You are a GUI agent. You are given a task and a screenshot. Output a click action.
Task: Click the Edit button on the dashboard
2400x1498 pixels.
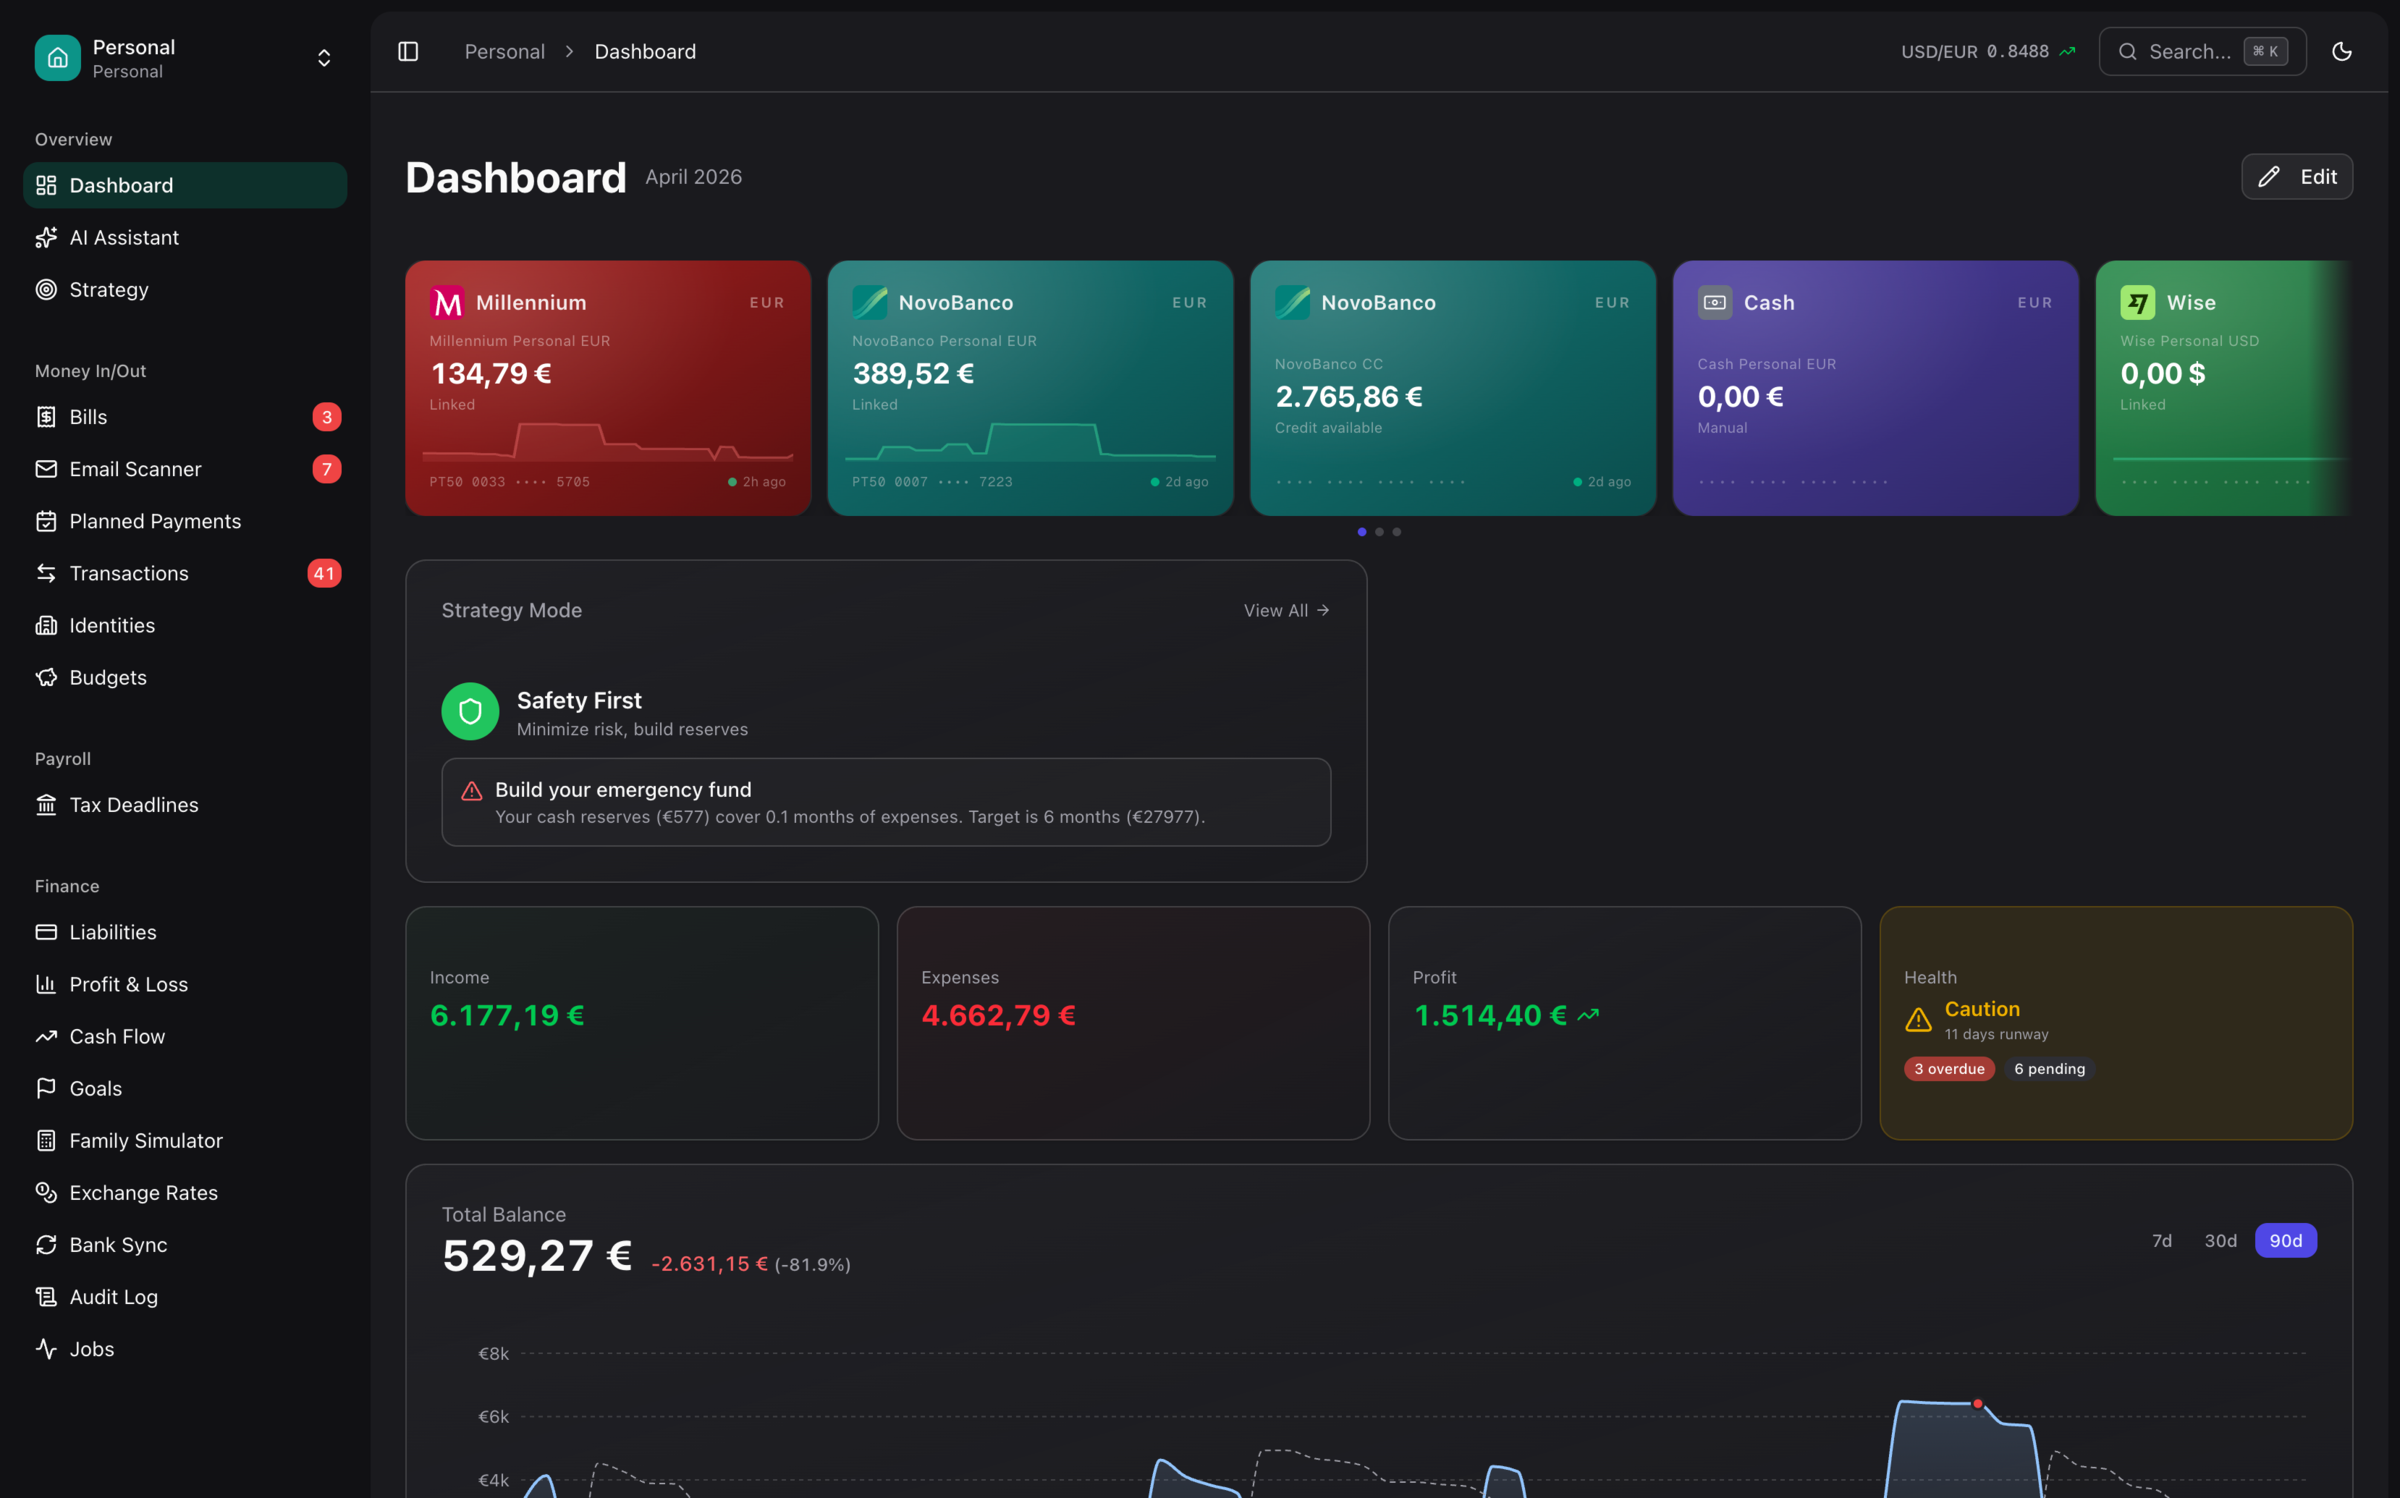2297,176
